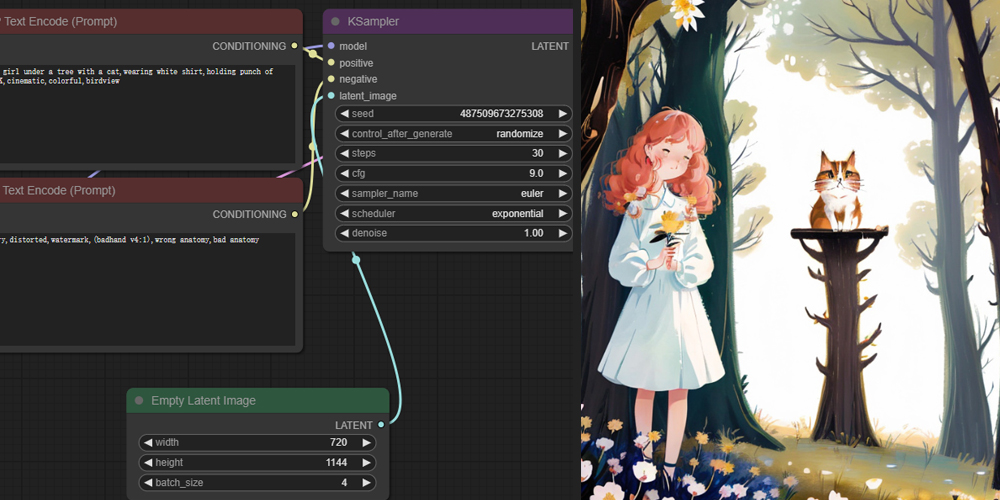Click the lower Text Encode (Prompt) title bar
The width and height of the screenshot is (1000, 500).
coord(151,190)
